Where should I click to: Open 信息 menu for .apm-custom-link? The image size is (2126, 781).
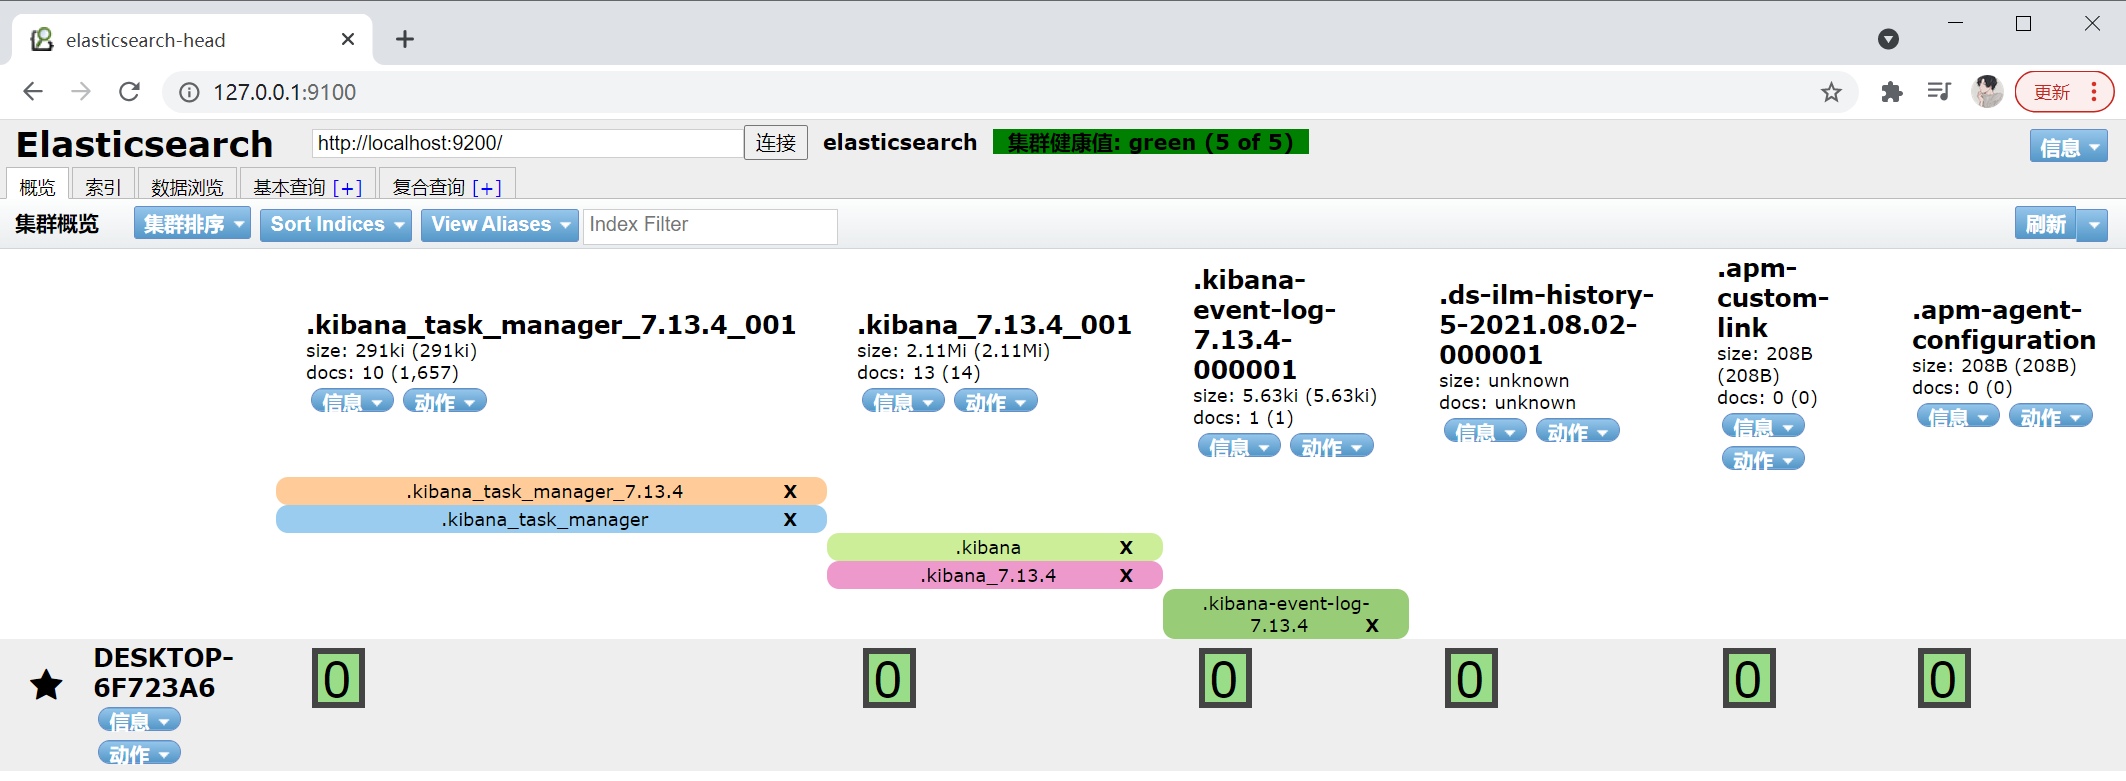click(1763, 426)
